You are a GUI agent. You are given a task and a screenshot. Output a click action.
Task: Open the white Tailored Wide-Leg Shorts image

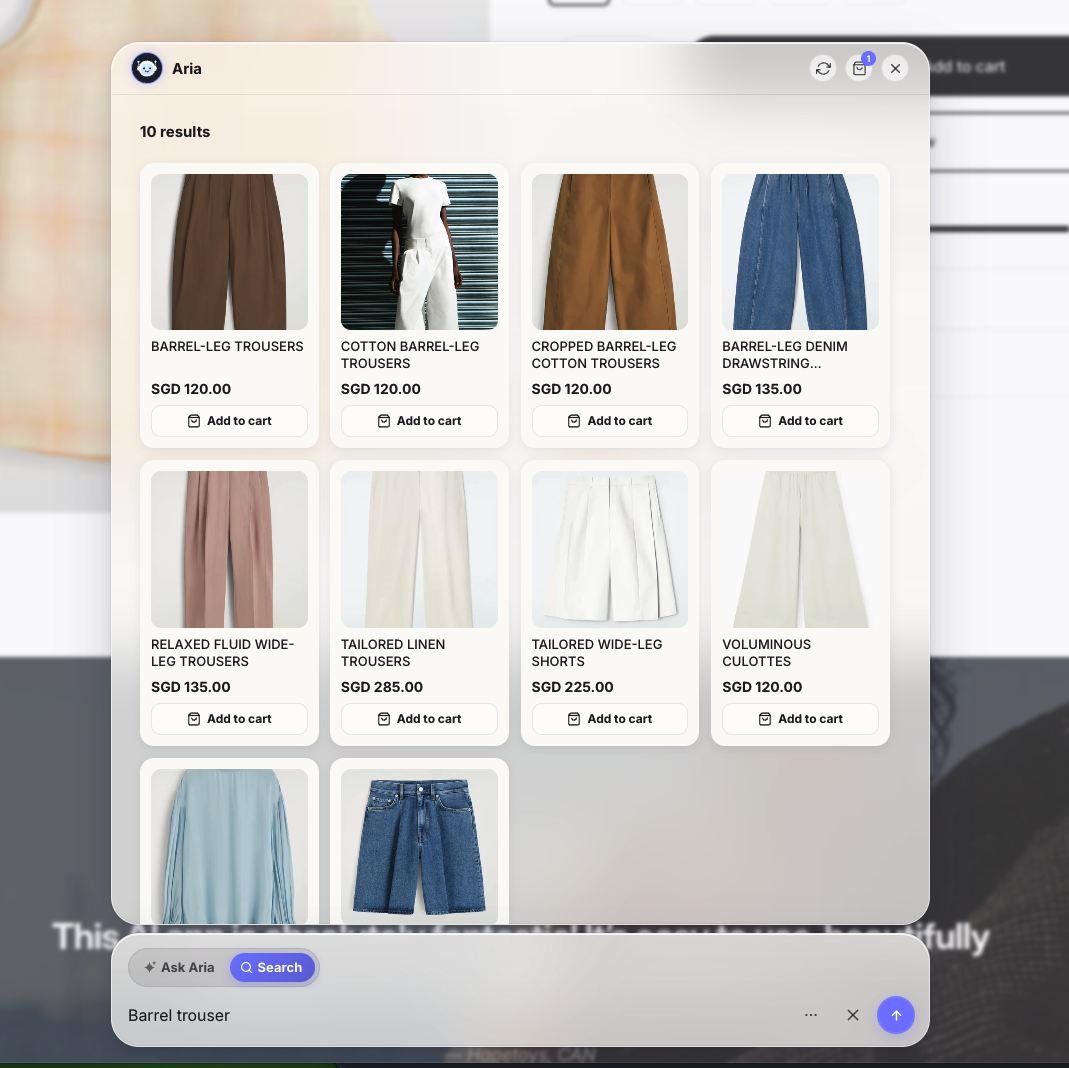point(609,549)
